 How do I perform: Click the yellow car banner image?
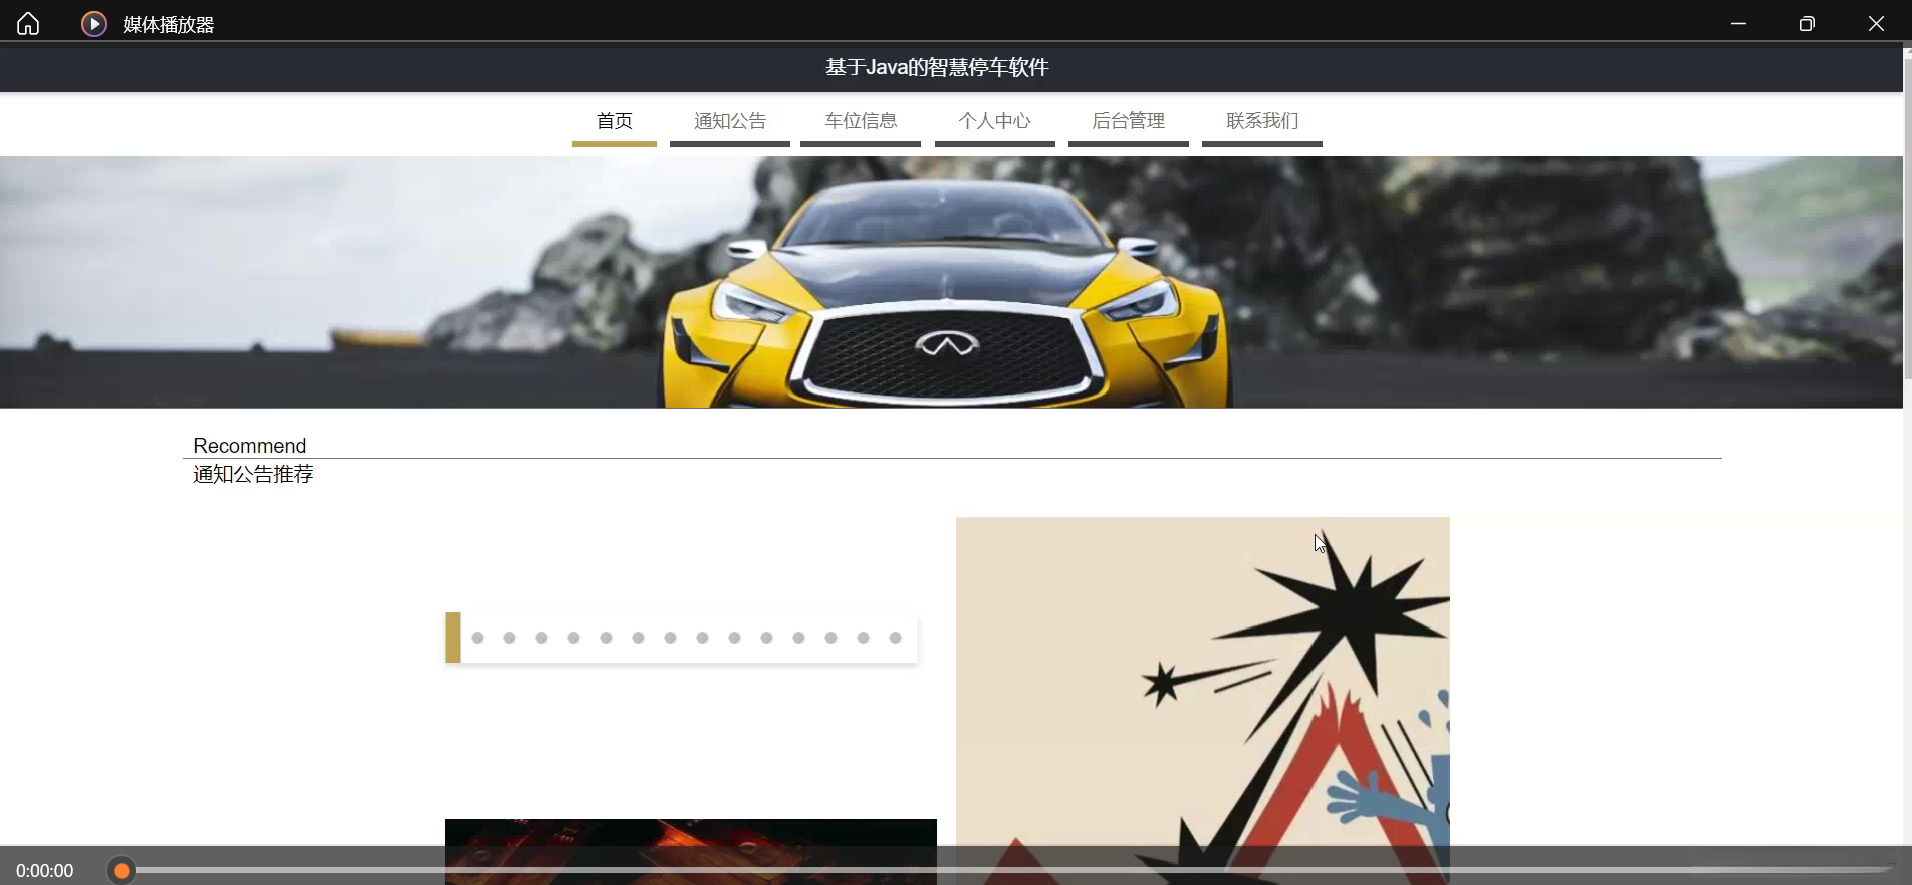coord(951,282)
